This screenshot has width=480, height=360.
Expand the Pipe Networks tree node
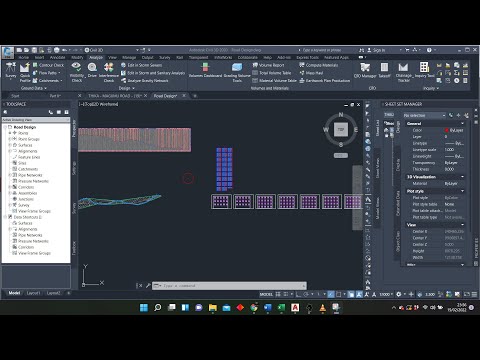[x=10, y=175]
